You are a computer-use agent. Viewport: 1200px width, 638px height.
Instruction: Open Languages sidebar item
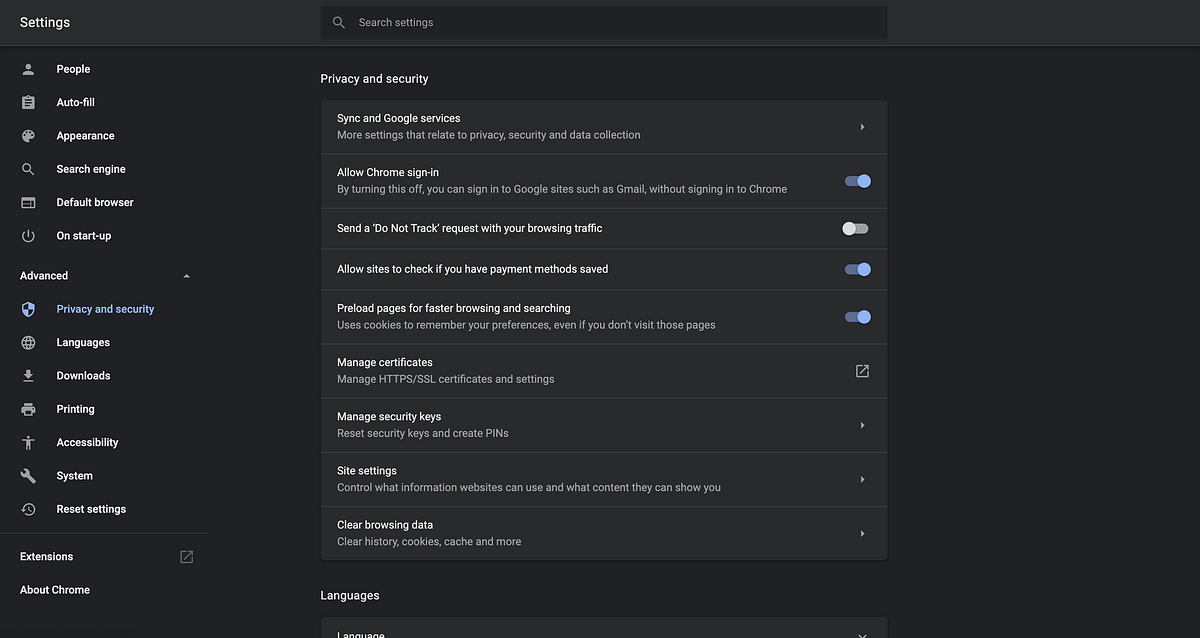pos(83,342)
